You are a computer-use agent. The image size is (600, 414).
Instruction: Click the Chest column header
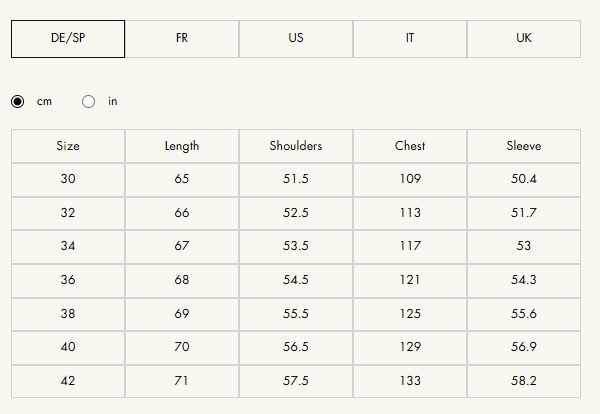[x=410, y=146]
